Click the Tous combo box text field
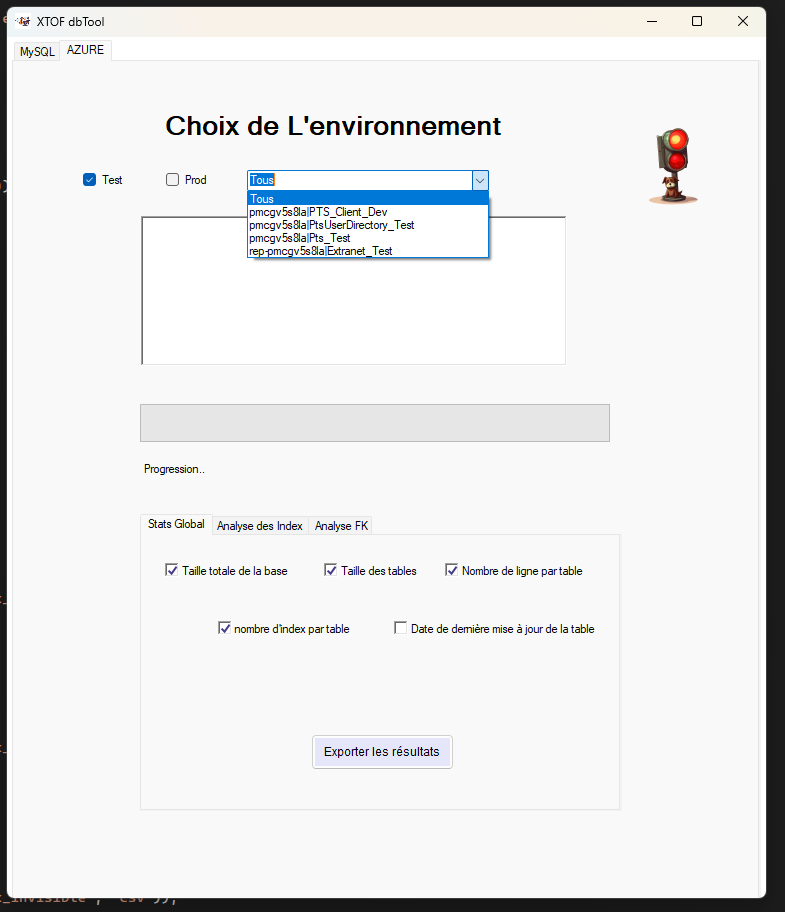This screenshot has width=785, height=912. coord(360,180)
